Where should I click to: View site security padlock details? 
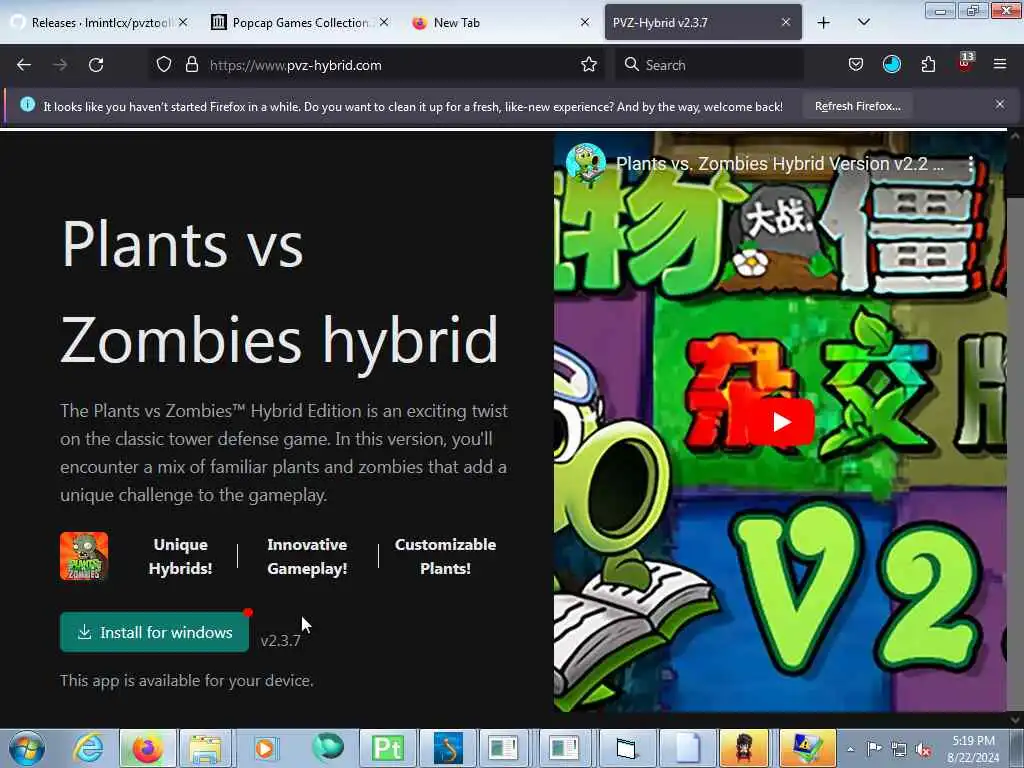[x=191, y=65]
